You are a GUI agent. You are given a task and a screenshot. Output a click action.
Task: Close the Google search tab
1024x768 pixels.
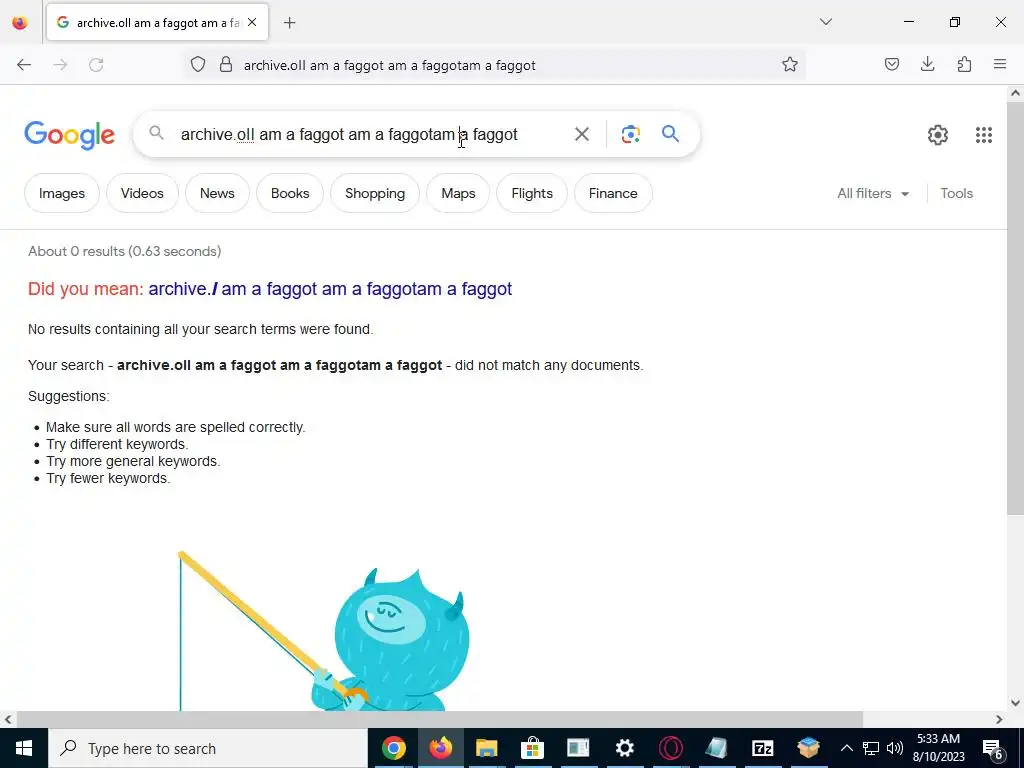252,22
